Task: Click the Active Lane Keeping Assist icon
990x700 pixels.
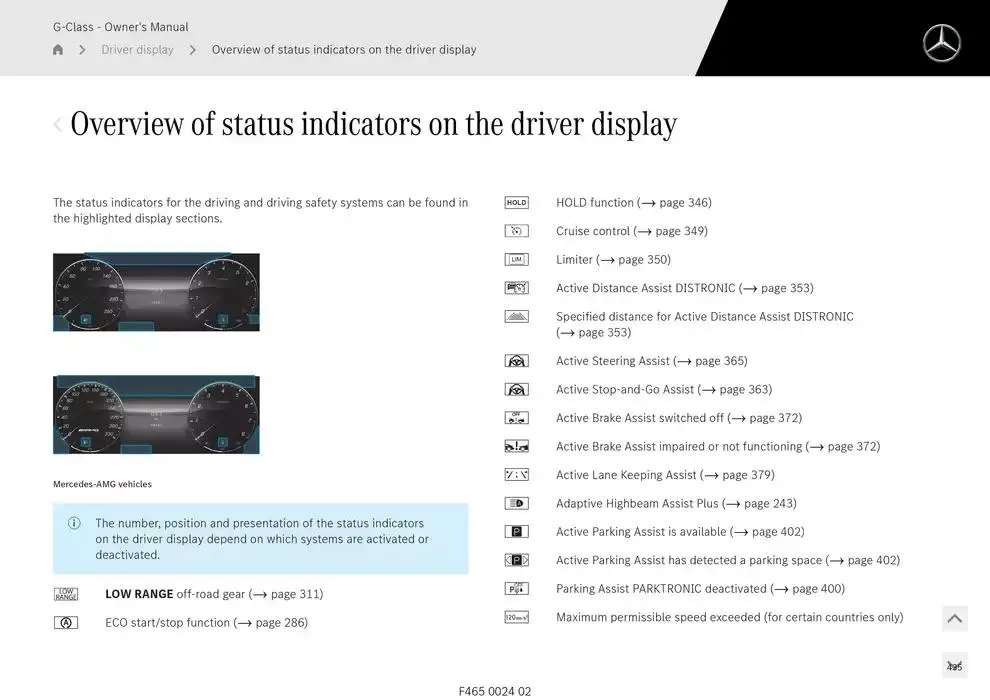Action: click(x=516, y=475)
